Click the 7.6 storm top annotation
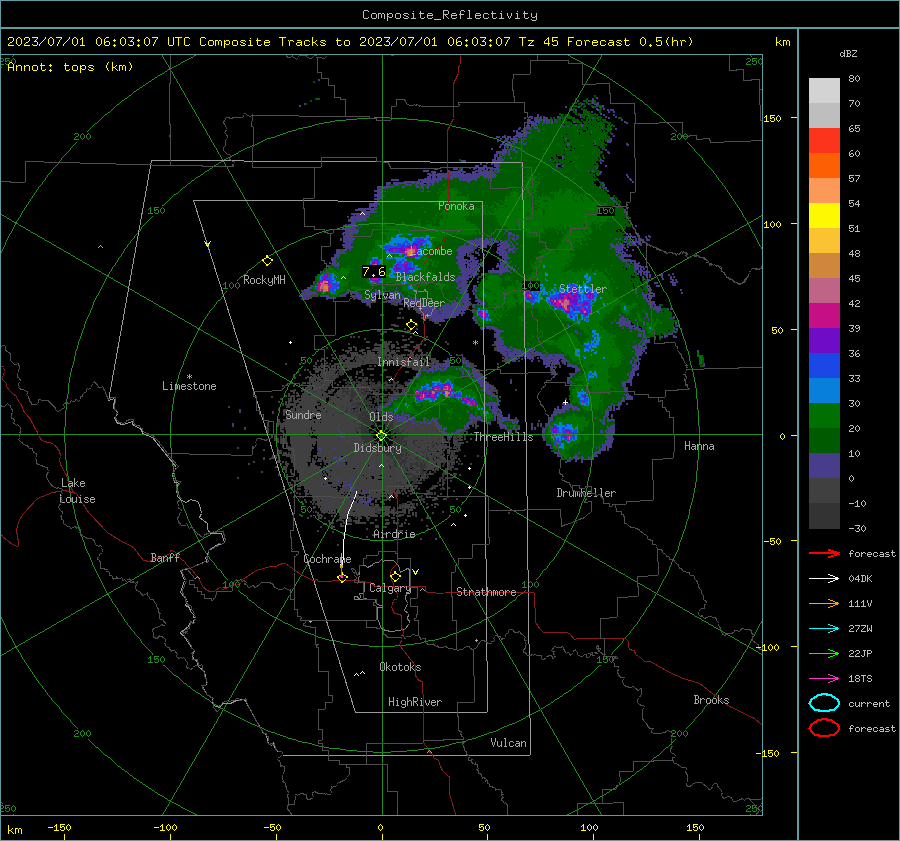 374,272
